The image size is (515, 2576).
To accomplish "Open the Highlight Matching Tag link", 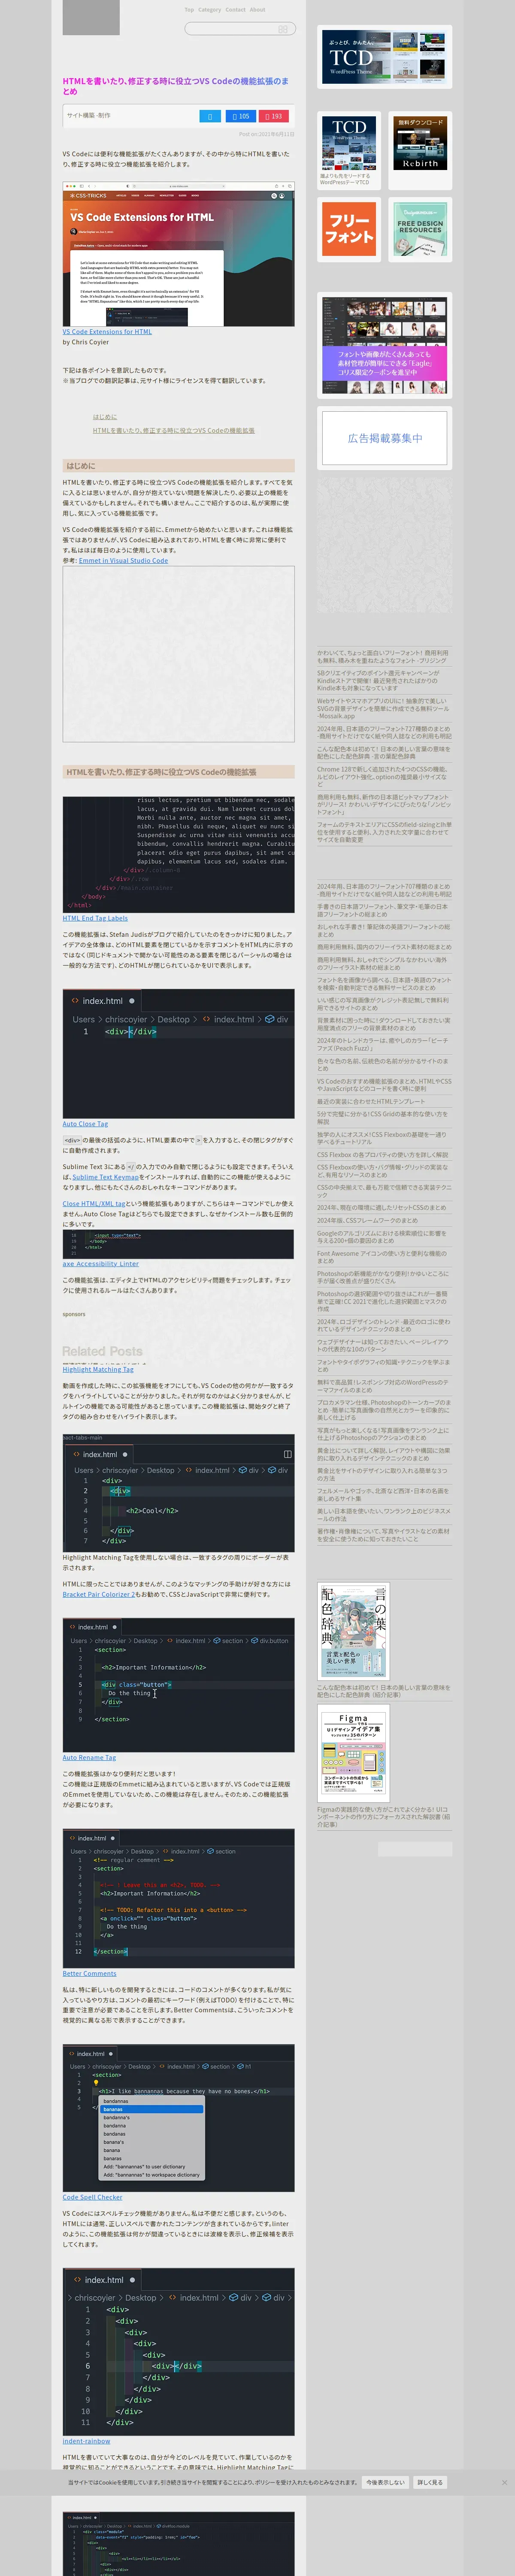I will 97,1370.
